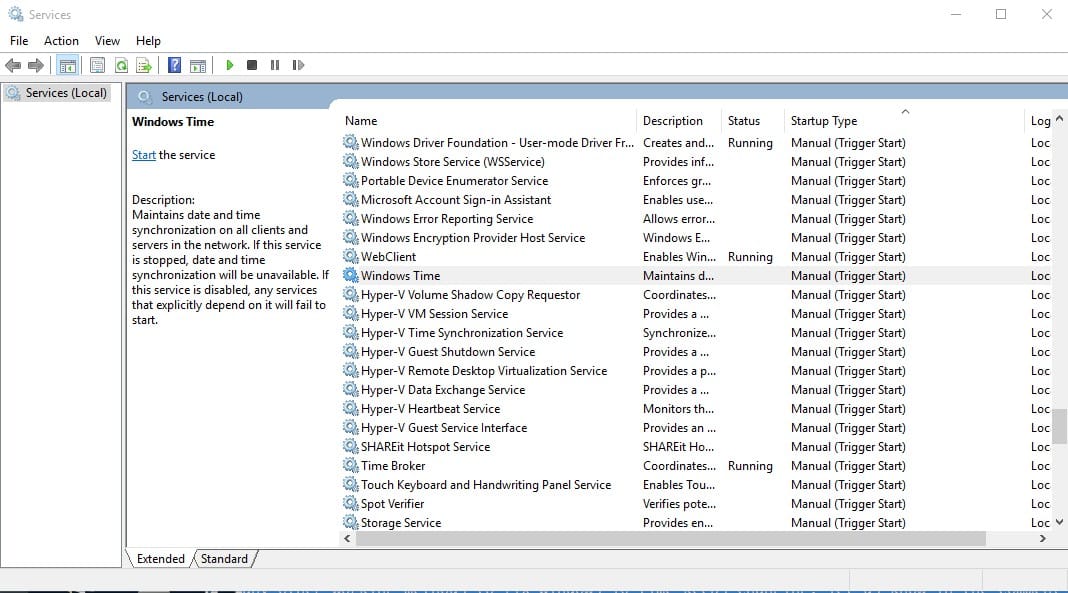Open the Action menu

pyautogui.click(x=61, y=41)
